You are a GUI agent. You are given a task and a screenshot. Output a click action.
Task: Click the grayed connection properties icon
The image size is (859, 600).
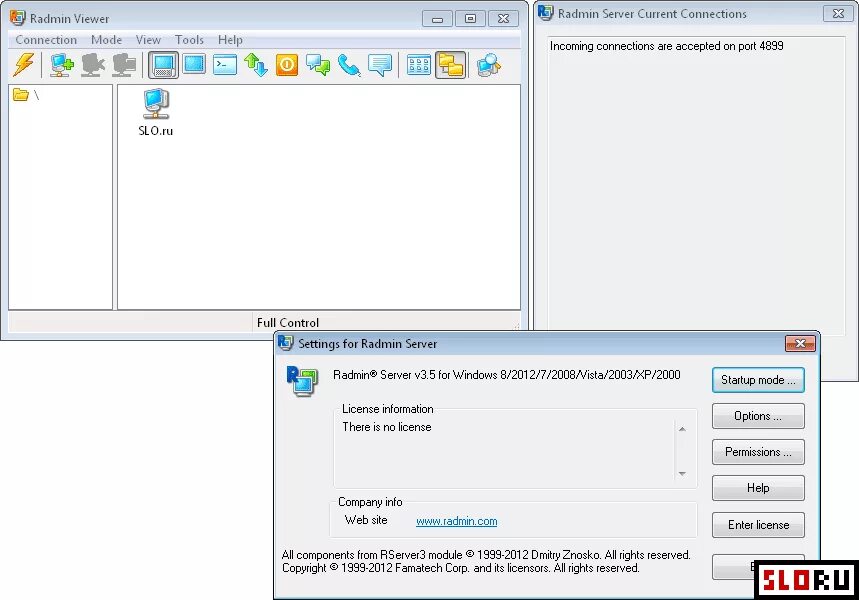point(124,65)
